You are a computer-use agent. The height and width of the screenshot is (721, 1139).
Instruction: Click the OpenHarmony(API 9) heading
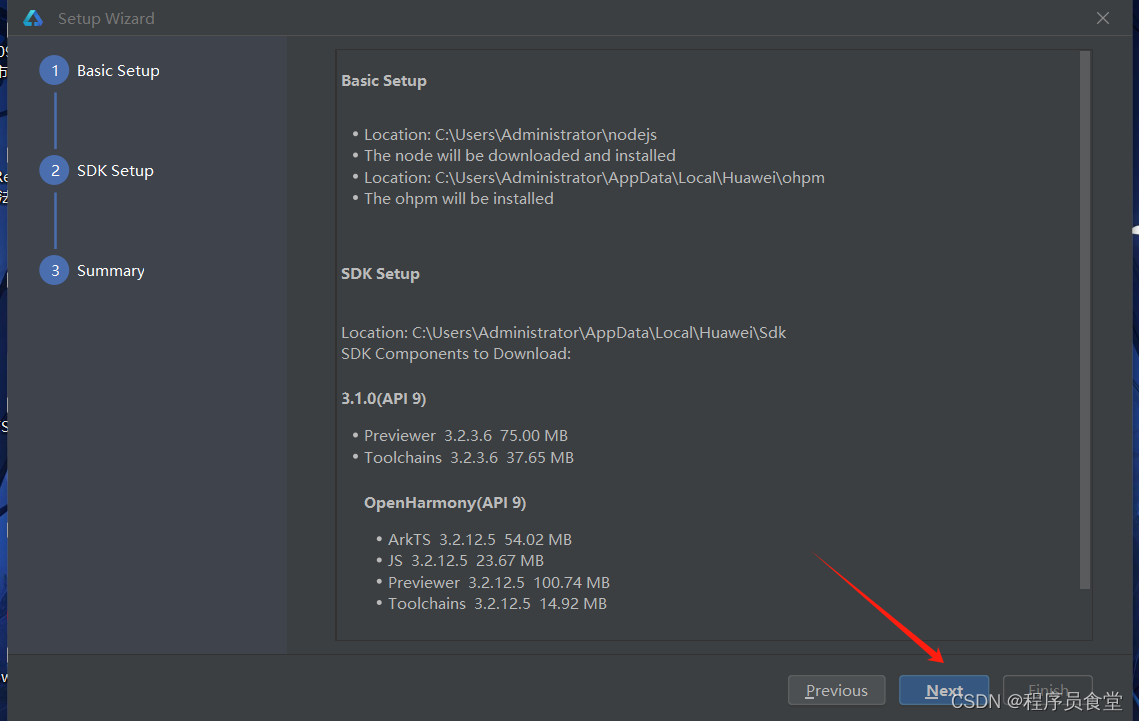[x=445, y=502]
